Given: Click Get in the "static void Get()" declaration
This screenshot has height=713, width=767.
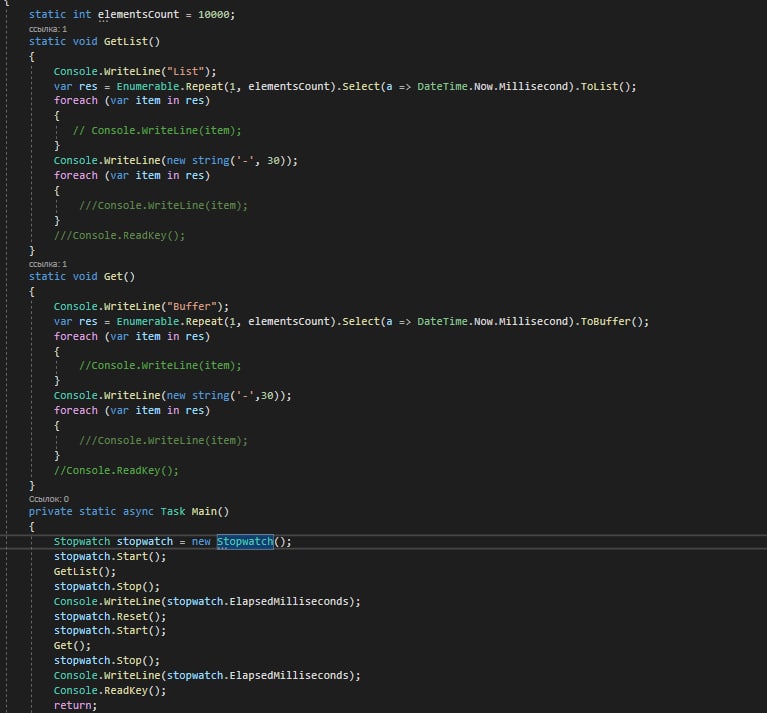Looking at the screenshot, I should pos(113,277).
